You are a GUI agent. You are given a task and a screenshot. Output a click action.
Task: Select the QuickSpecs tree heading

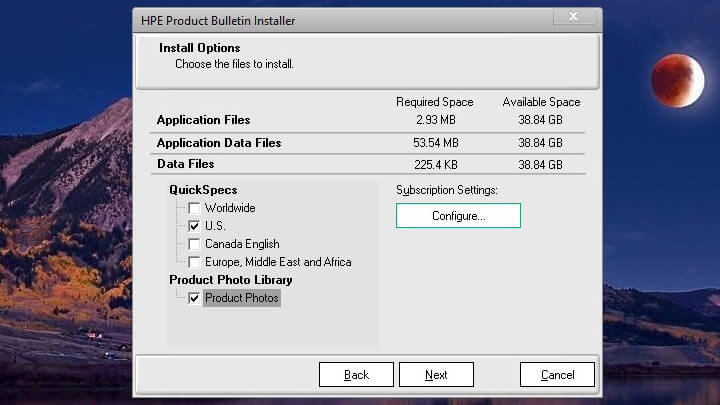pyautogui.click(x=203, y=190)
